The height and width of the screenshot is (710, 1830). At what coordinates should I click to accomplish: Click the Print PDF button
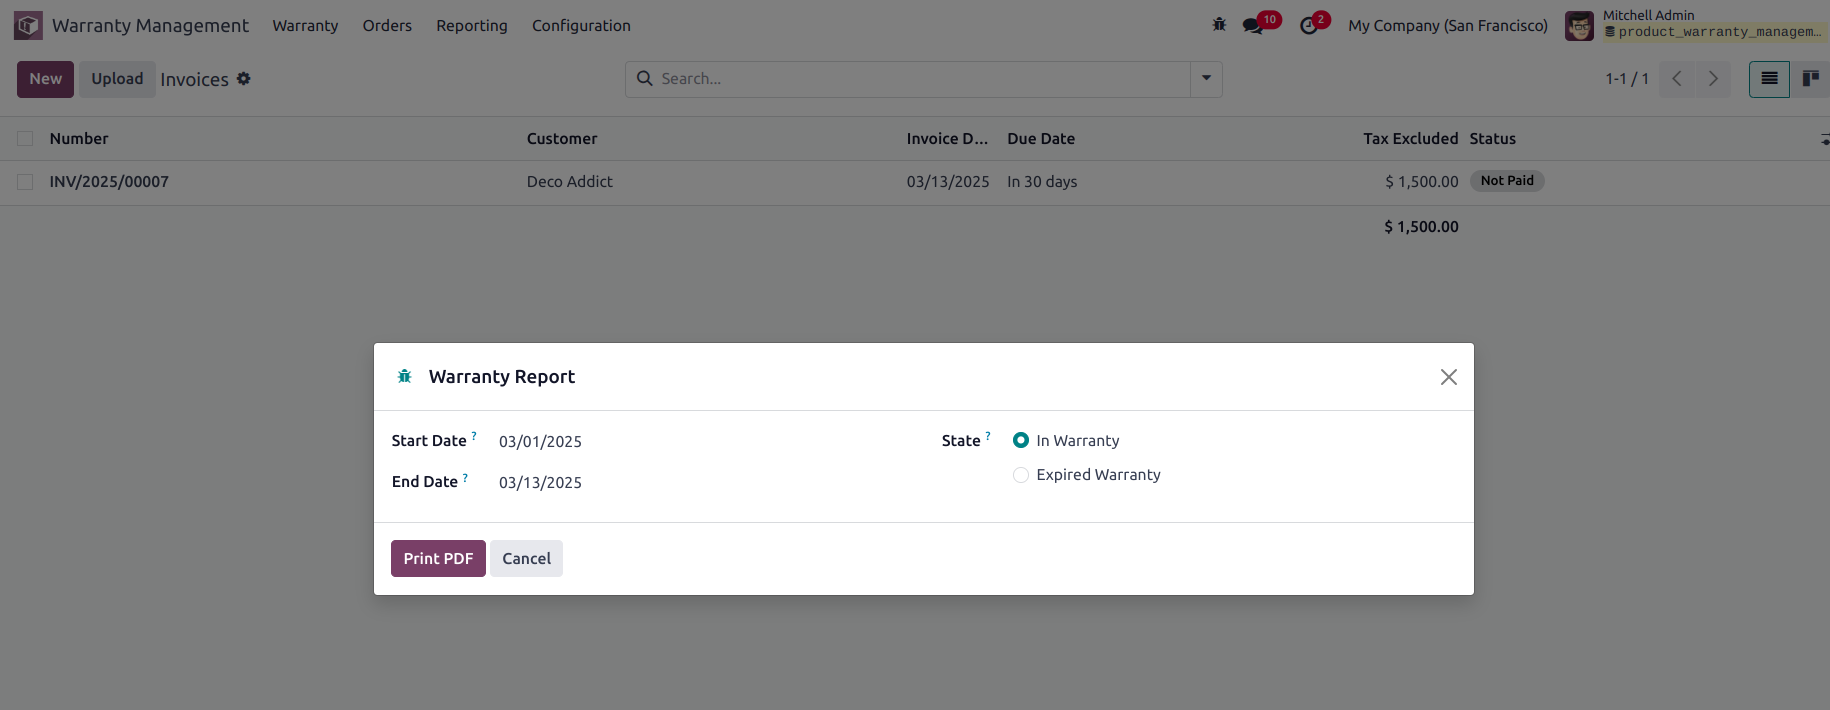[438, 559]
